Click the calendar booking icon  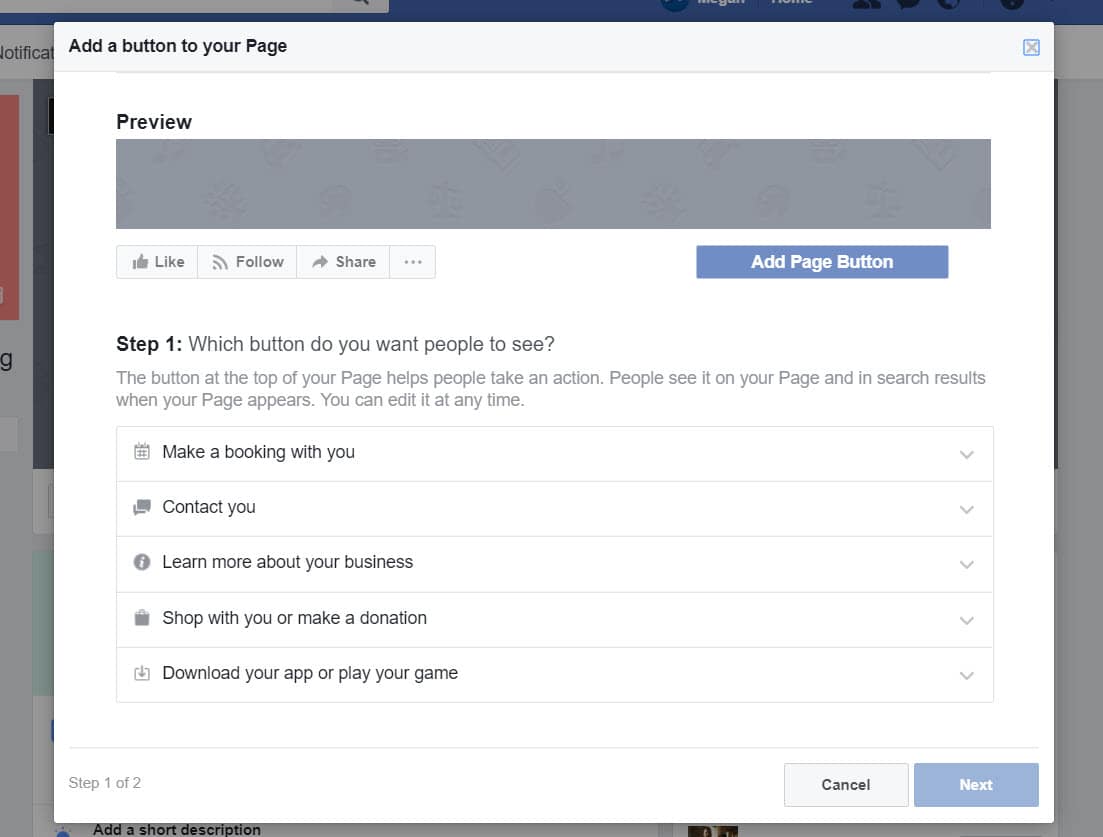(142, 452)
